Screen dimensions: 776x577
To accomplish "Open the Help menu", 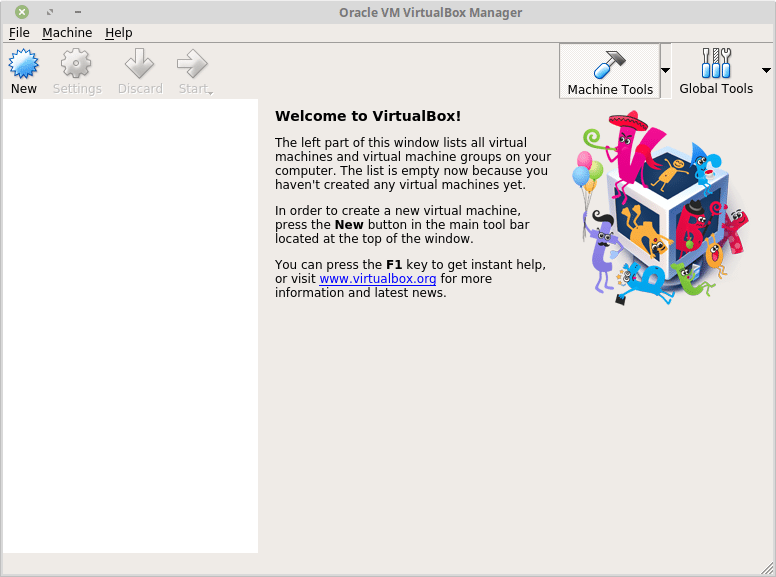I will 119,33.
